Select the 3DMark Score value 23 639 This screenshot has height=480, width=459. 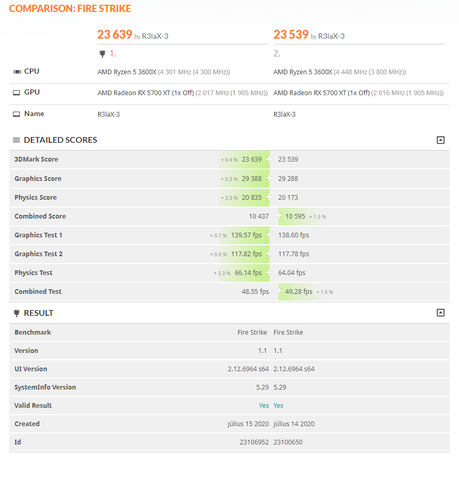(x=252, y=160)
